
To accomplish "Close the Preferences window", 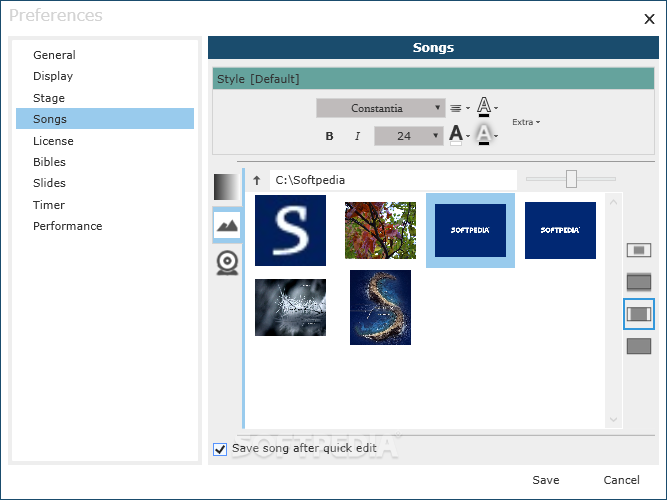I will point(649,19).
